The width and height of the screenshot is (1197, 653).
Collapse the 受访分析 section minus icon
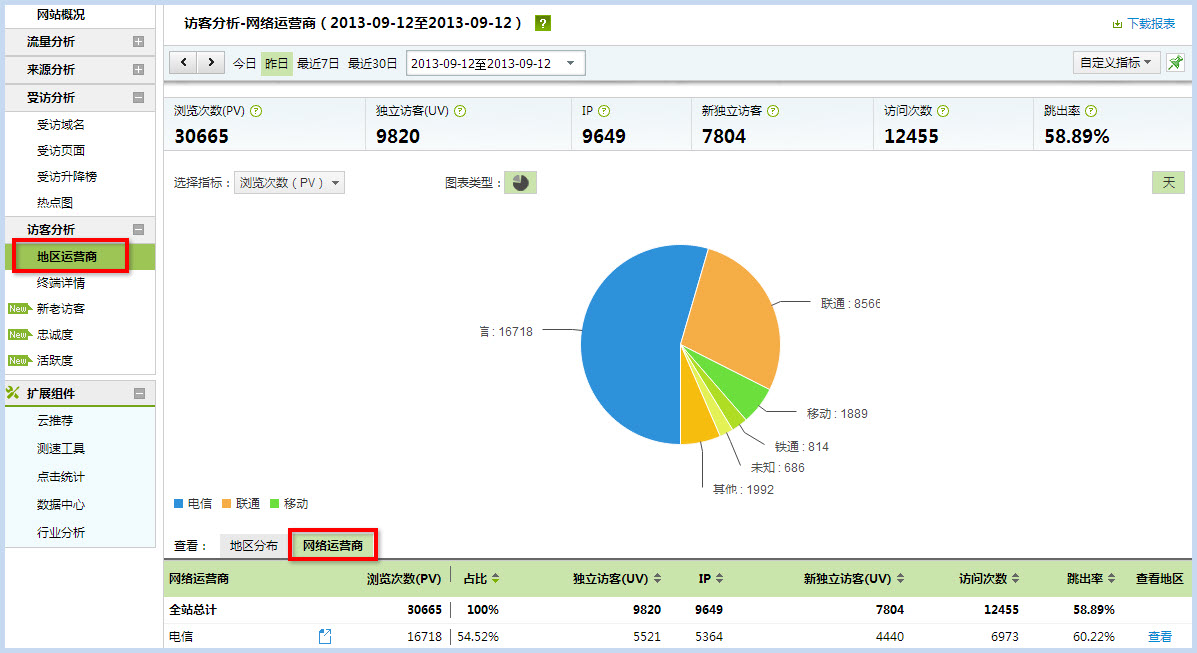(138, 97)
